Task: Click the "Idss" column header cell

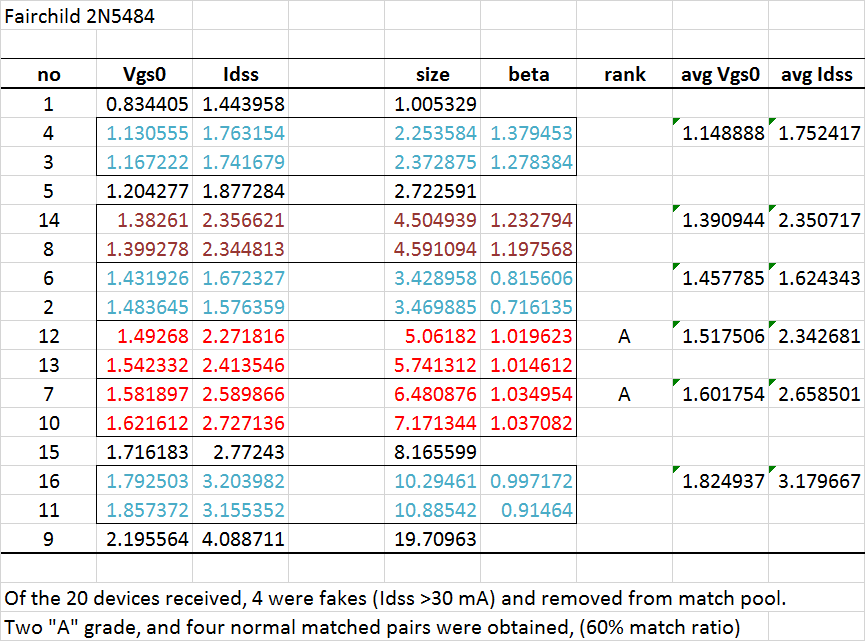Action: click(x=241, y=74)
